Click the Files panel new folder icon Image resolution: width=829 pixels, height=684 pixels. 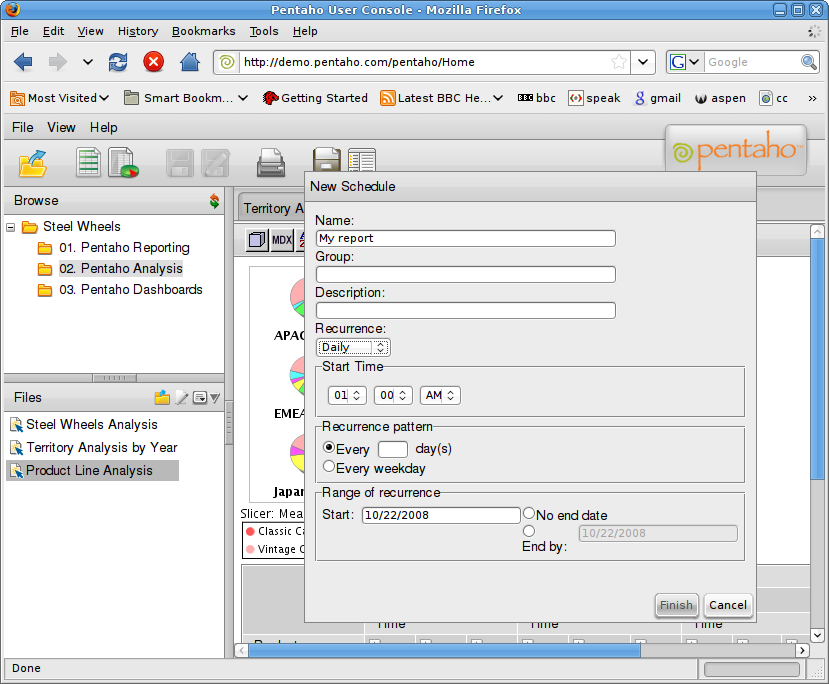[162, 397]
